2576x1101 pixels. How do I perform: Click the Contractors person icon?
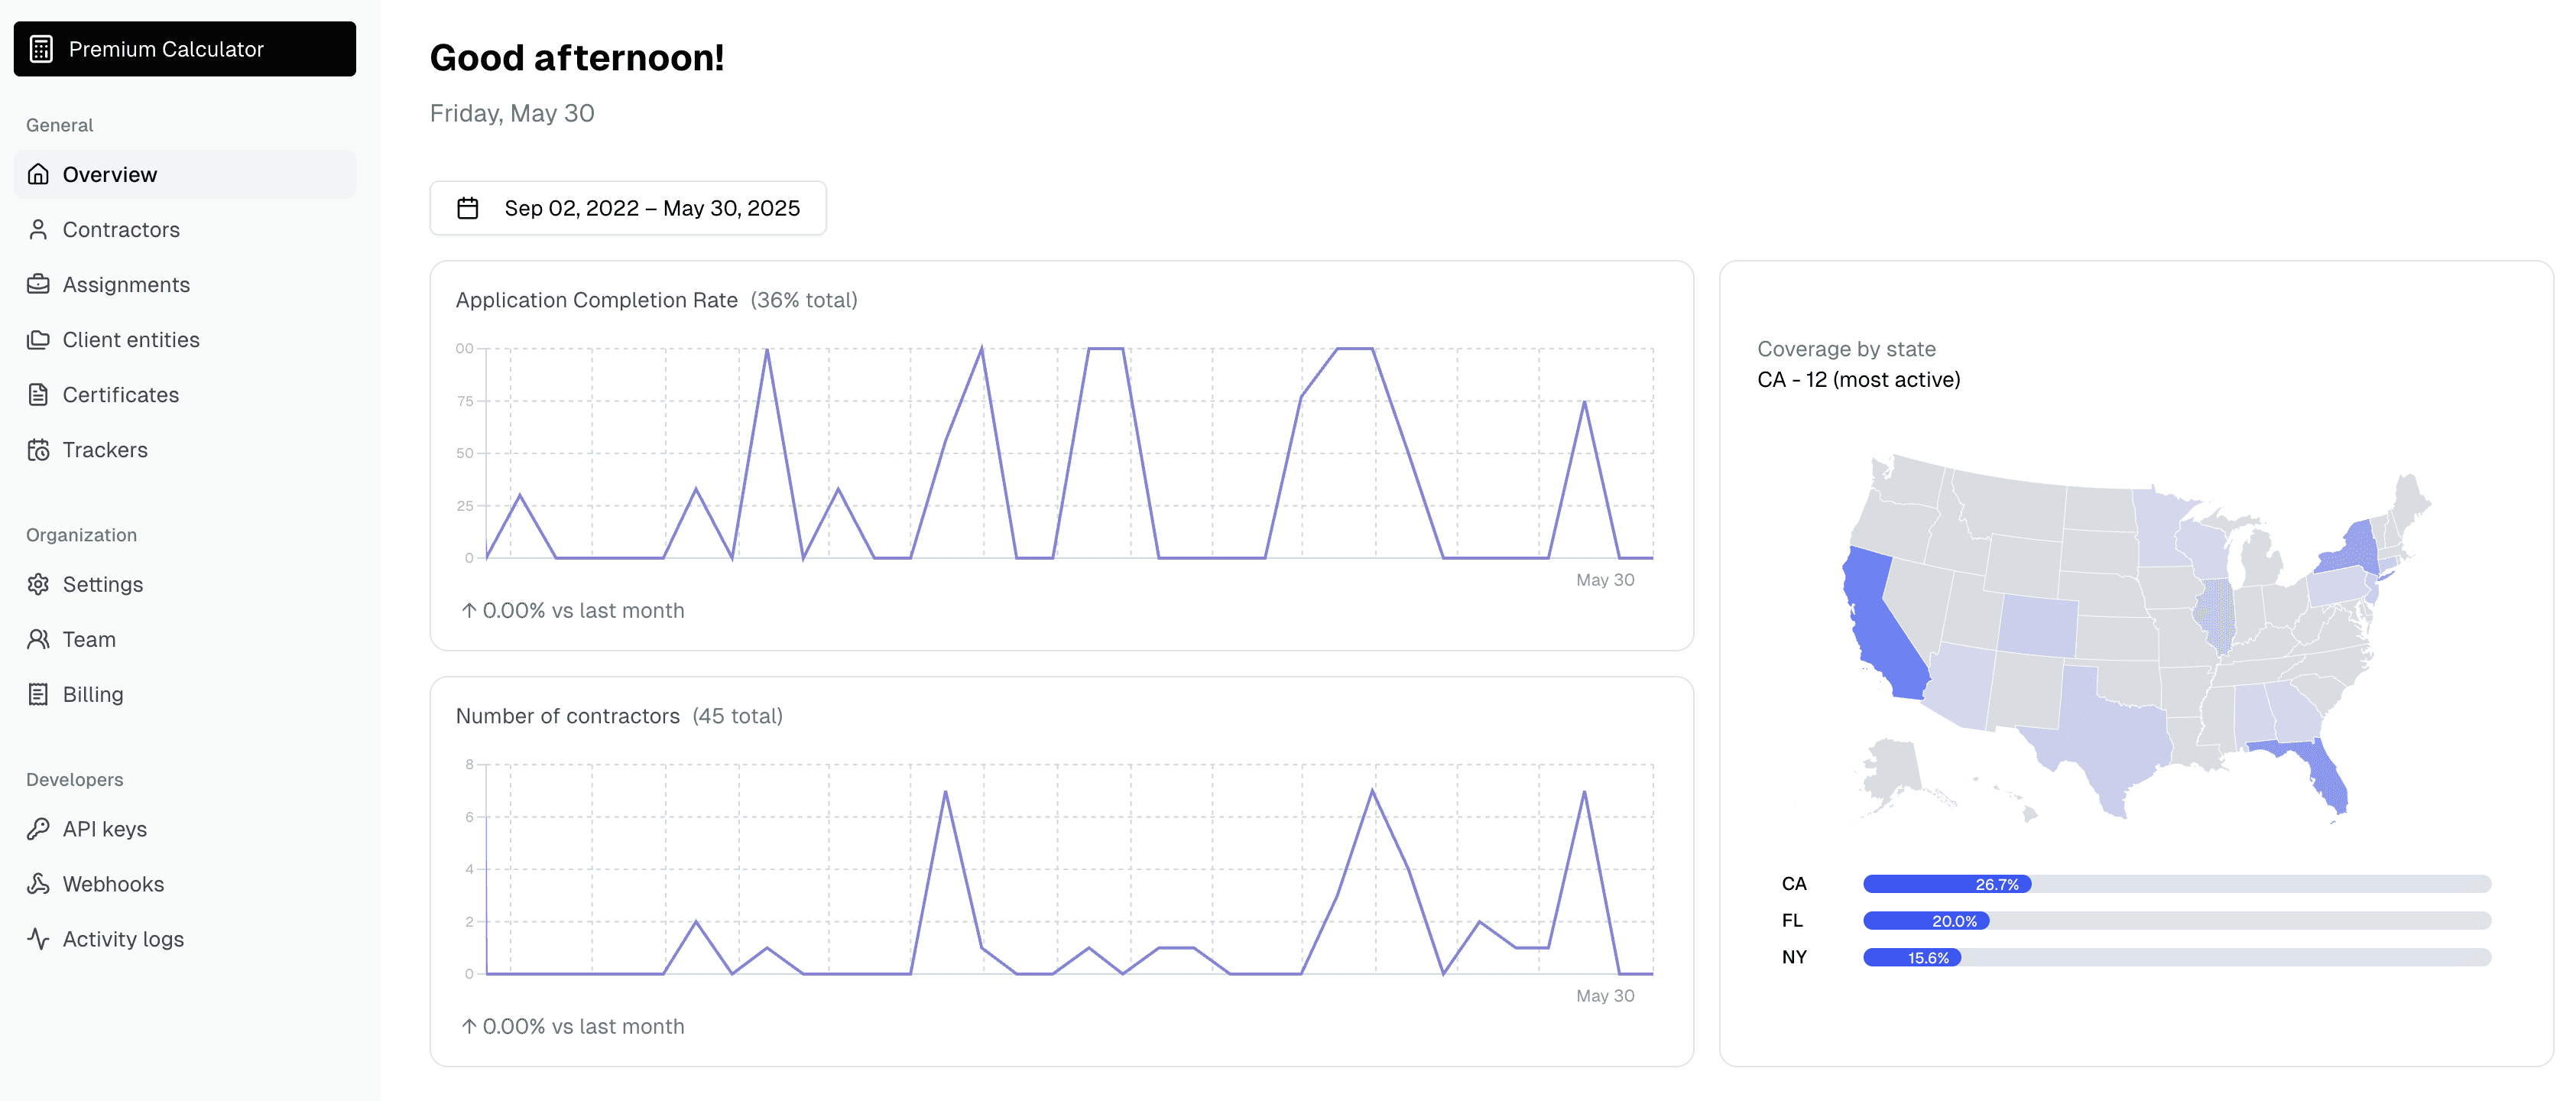pyautogui.click(x=38, y=229)
